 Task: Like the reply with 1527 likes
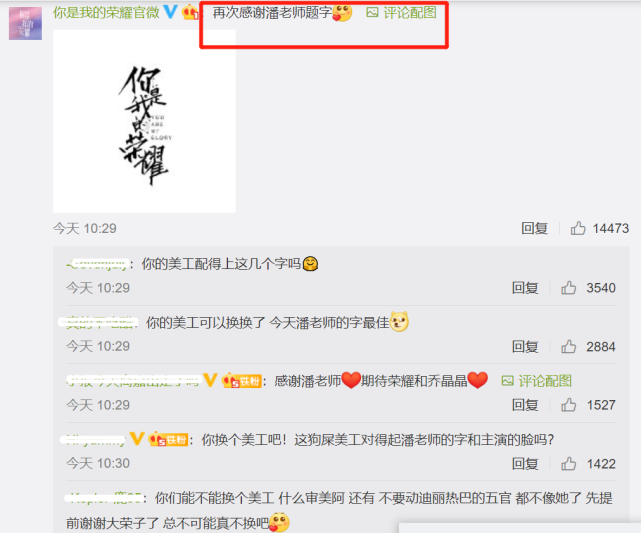(568, 405)
